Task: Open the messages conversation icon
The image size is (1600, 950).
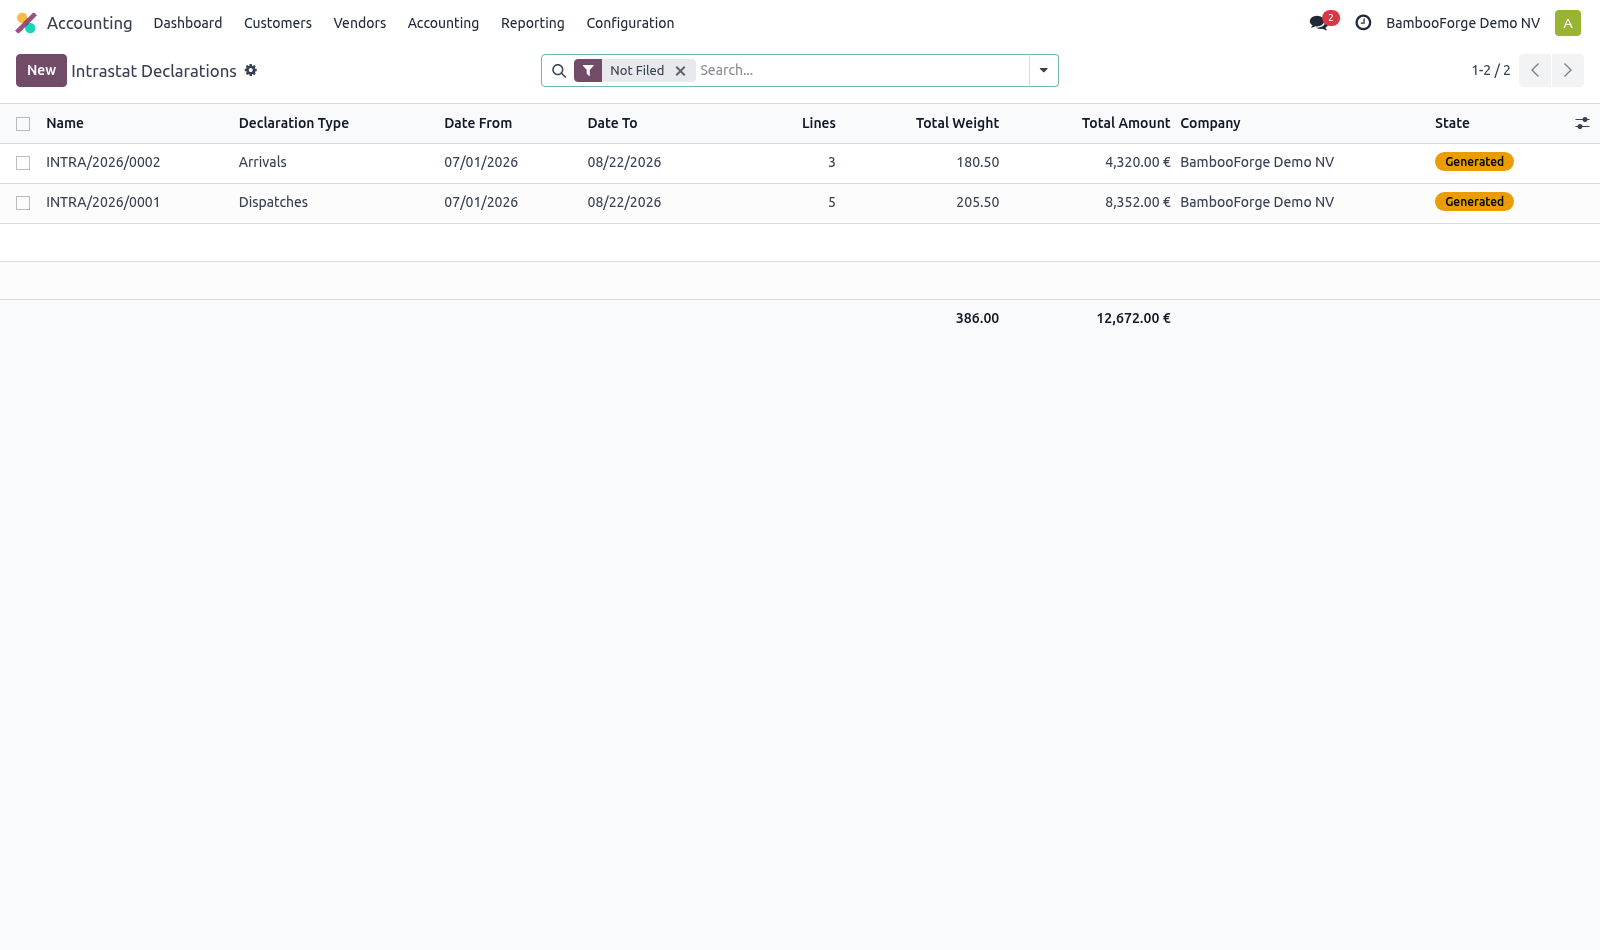Action: (x=1319, y=23)
